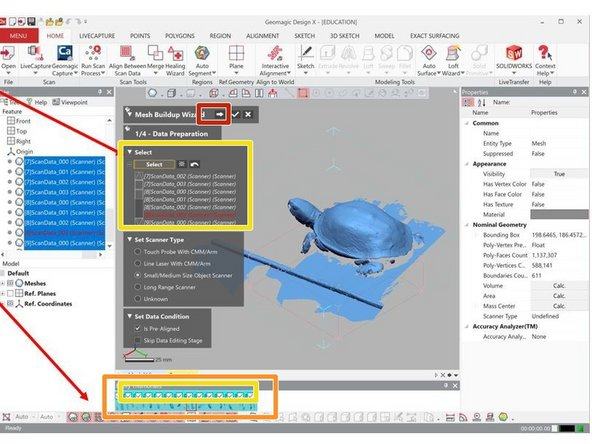Click the Material property field in Properties

point(559,214)
